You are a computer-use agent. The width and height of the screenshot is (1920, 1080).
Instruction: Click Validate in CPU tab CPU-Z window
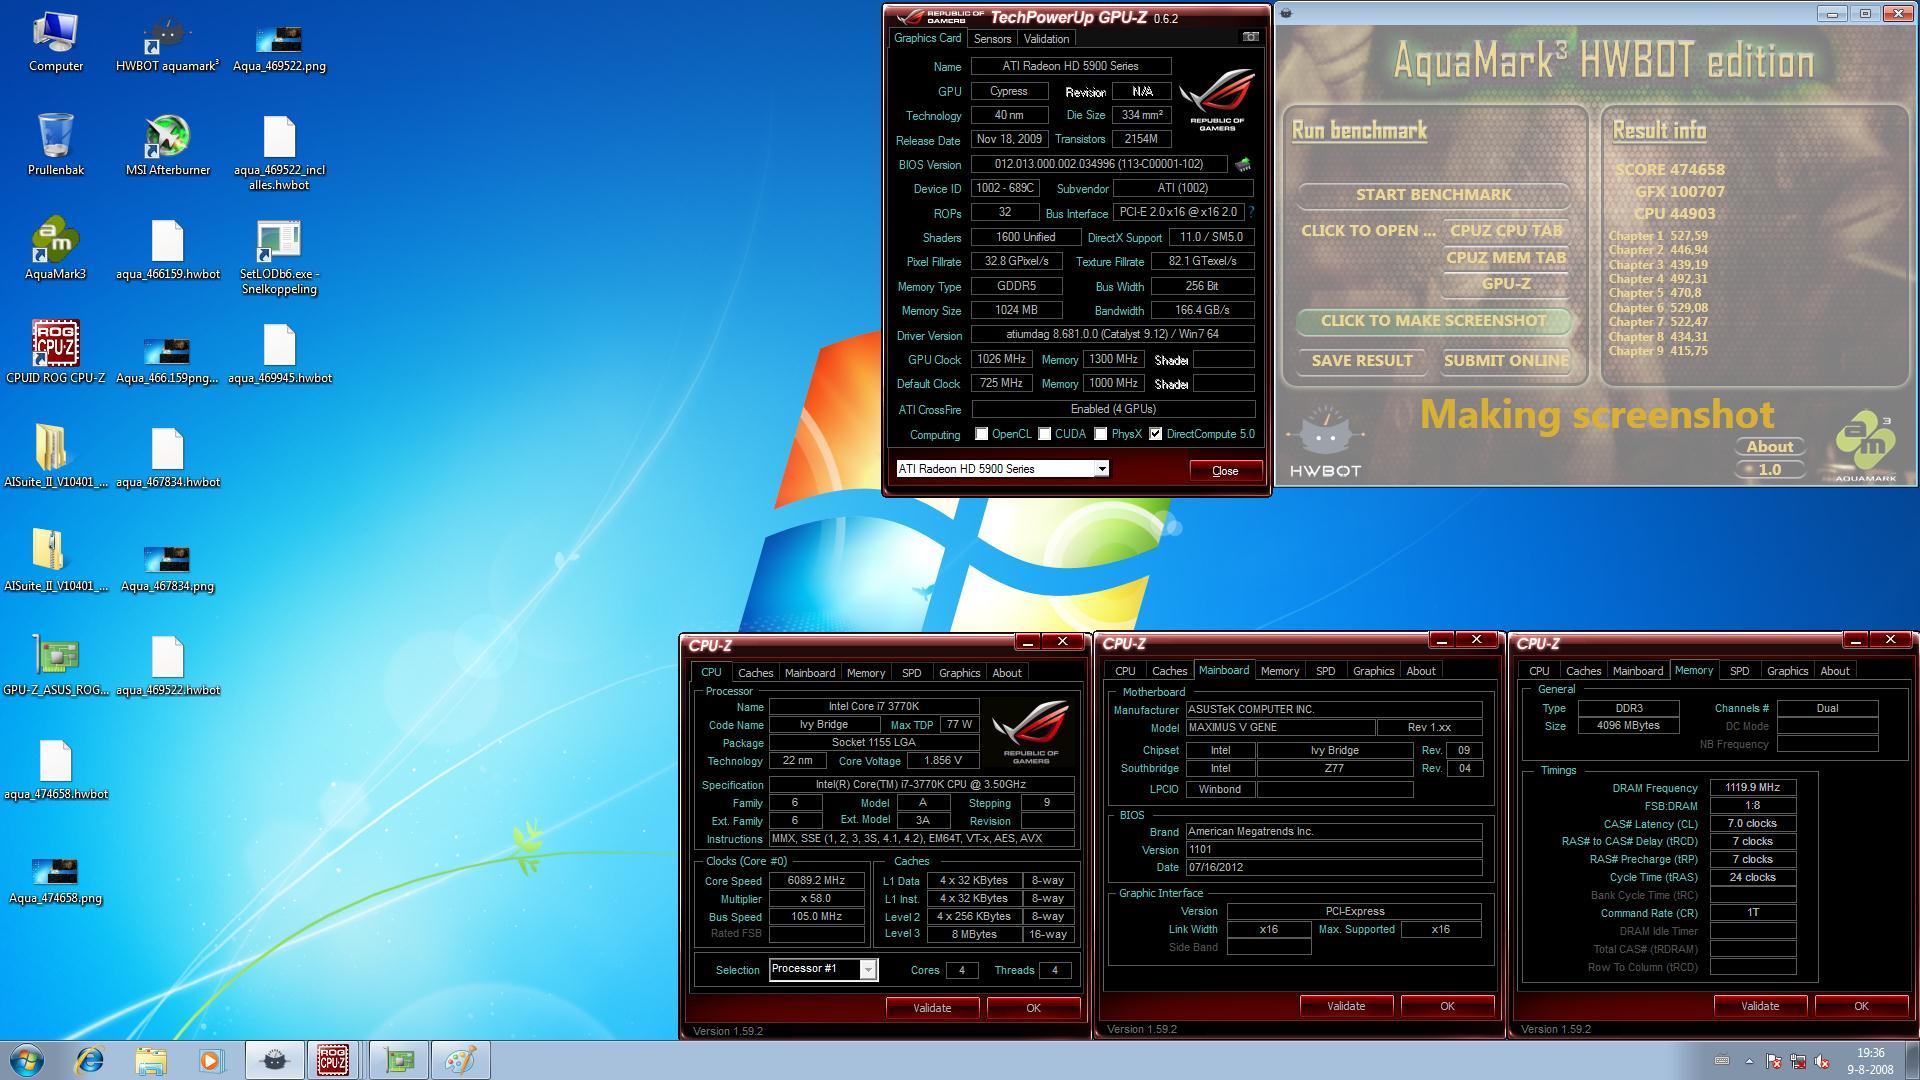point(932,1008)
